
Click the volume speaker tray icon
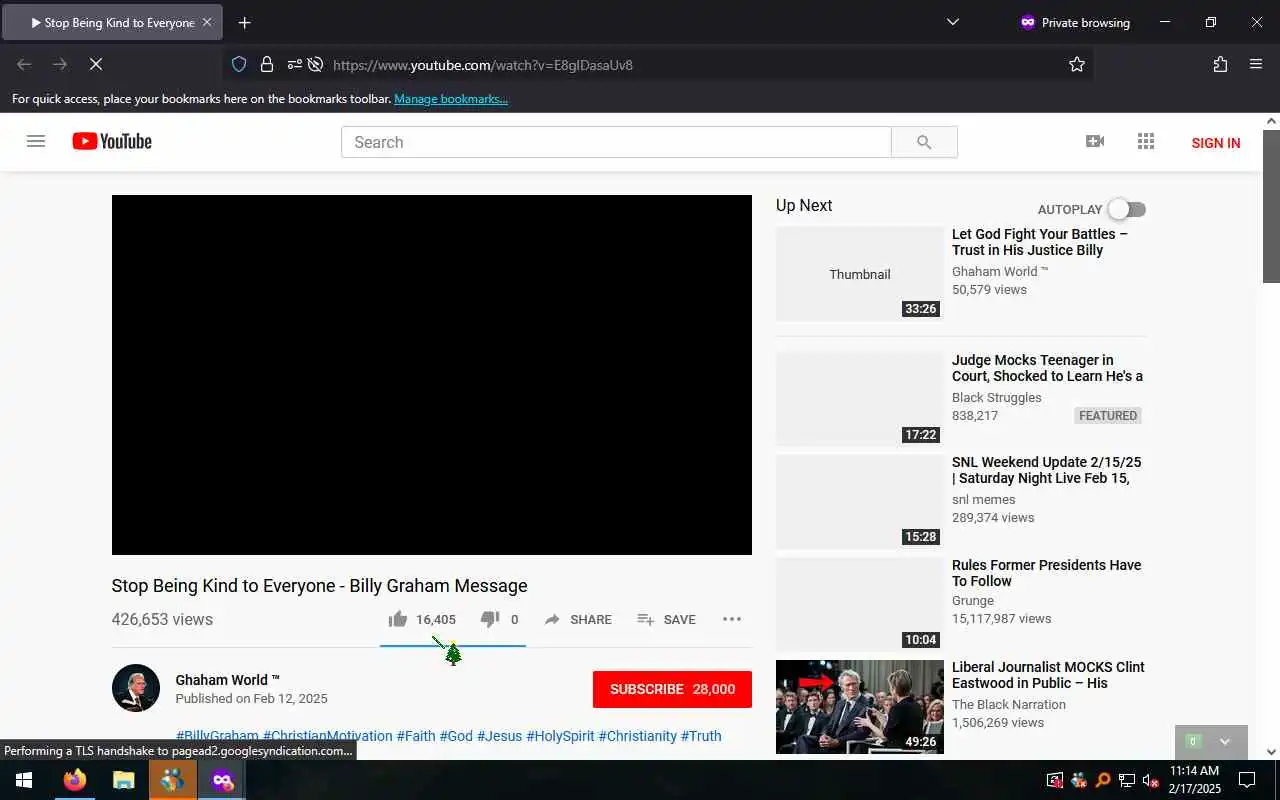point(1151,780)
